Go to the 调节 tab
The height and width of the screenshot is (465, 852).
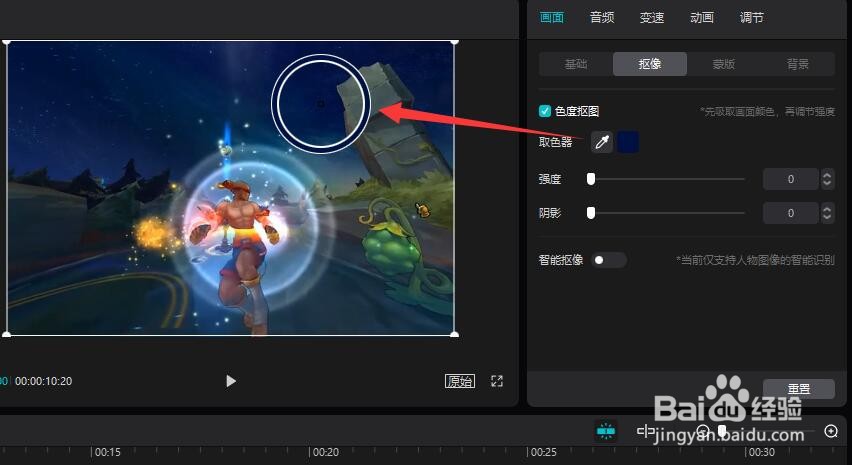click(752, 17)
